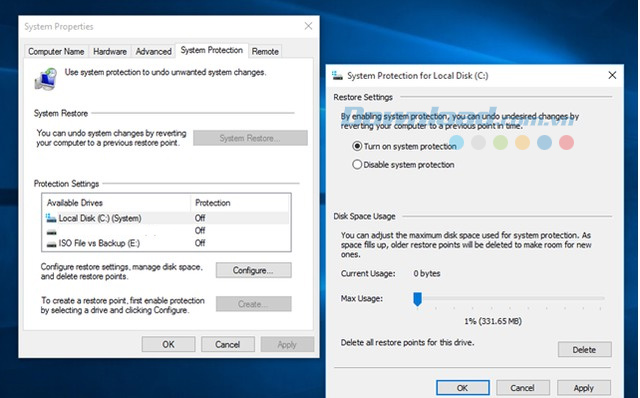640x398 pixels.
Task: Click the Configure... button
Action: (x=253, y=270)
